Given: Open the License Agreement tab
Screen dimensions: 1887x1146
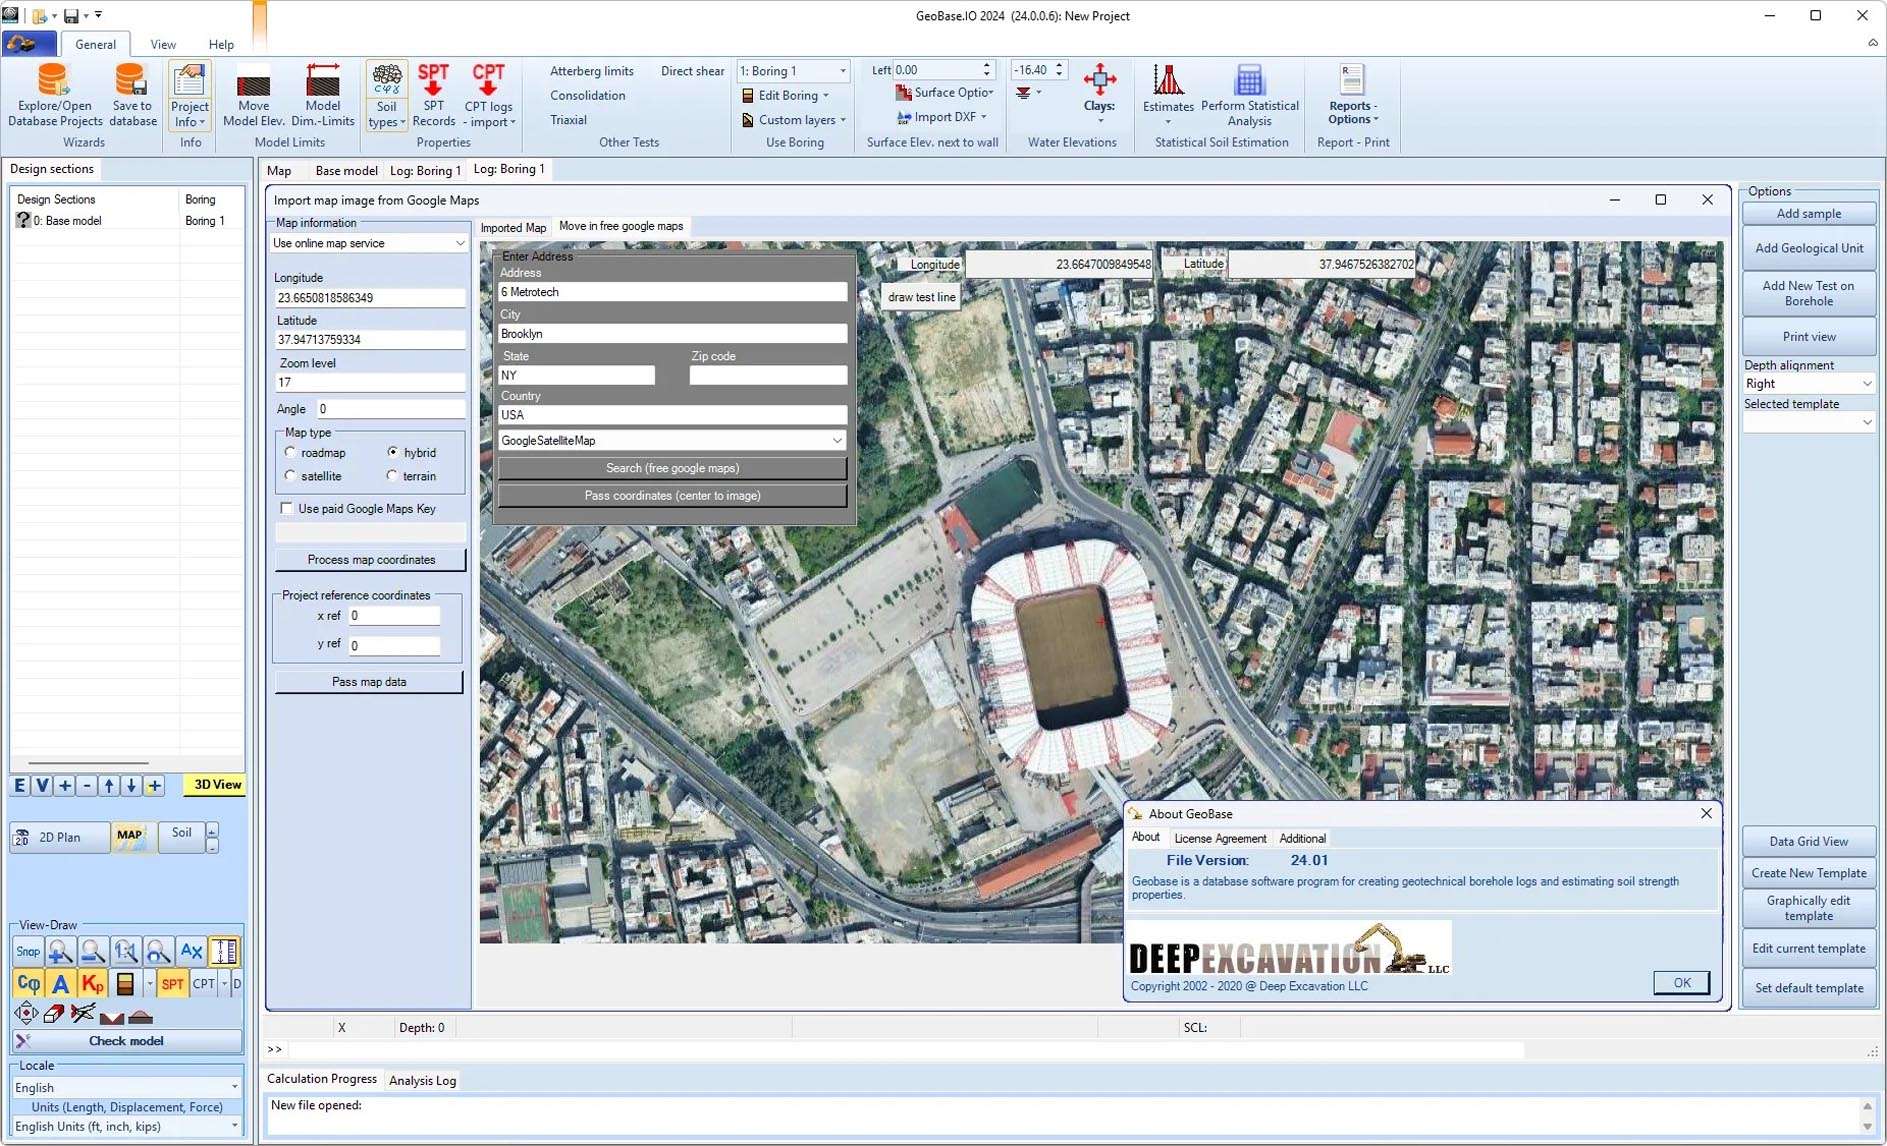Looking at the screenshot, I should 1219,839.
